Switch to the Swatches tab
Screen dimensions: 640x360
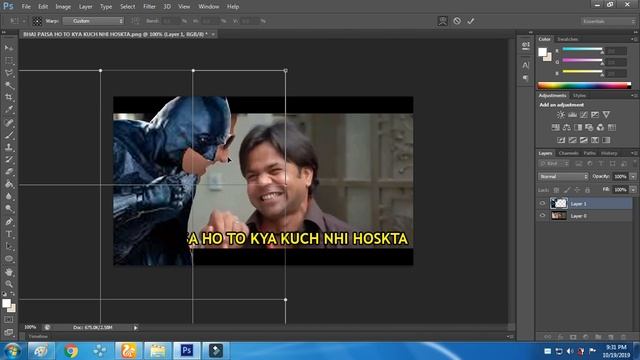568,39
